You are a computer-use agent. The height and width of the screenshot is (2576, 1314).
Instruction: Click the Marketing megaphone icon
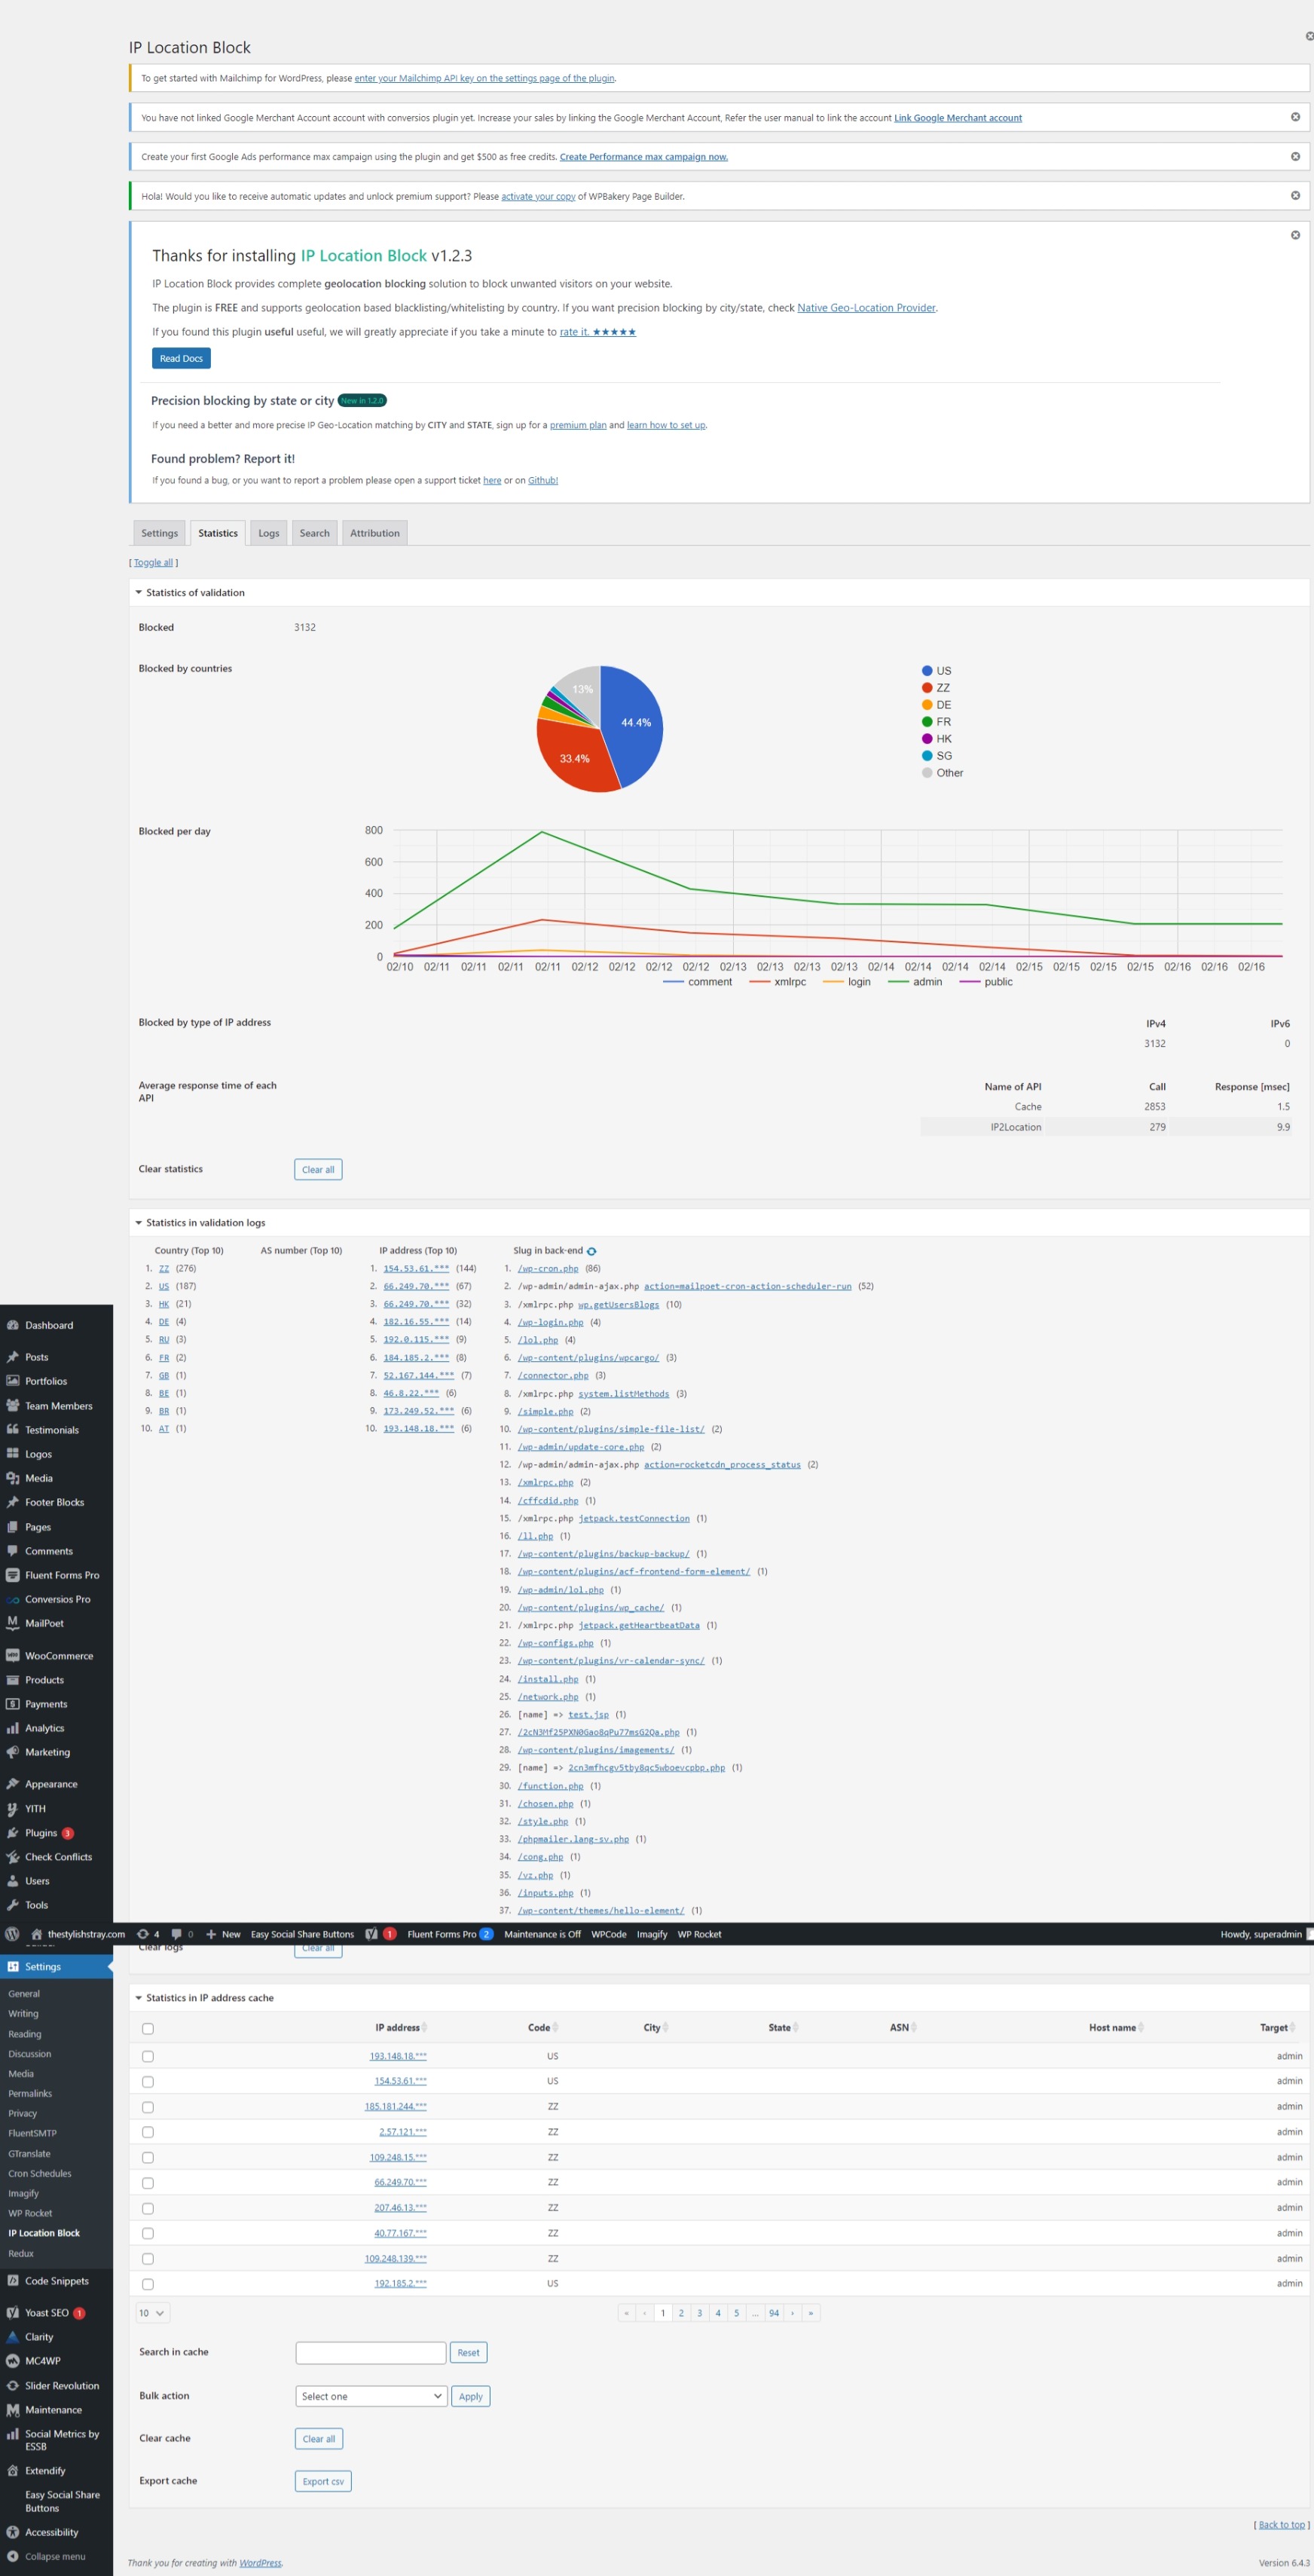13,1752
